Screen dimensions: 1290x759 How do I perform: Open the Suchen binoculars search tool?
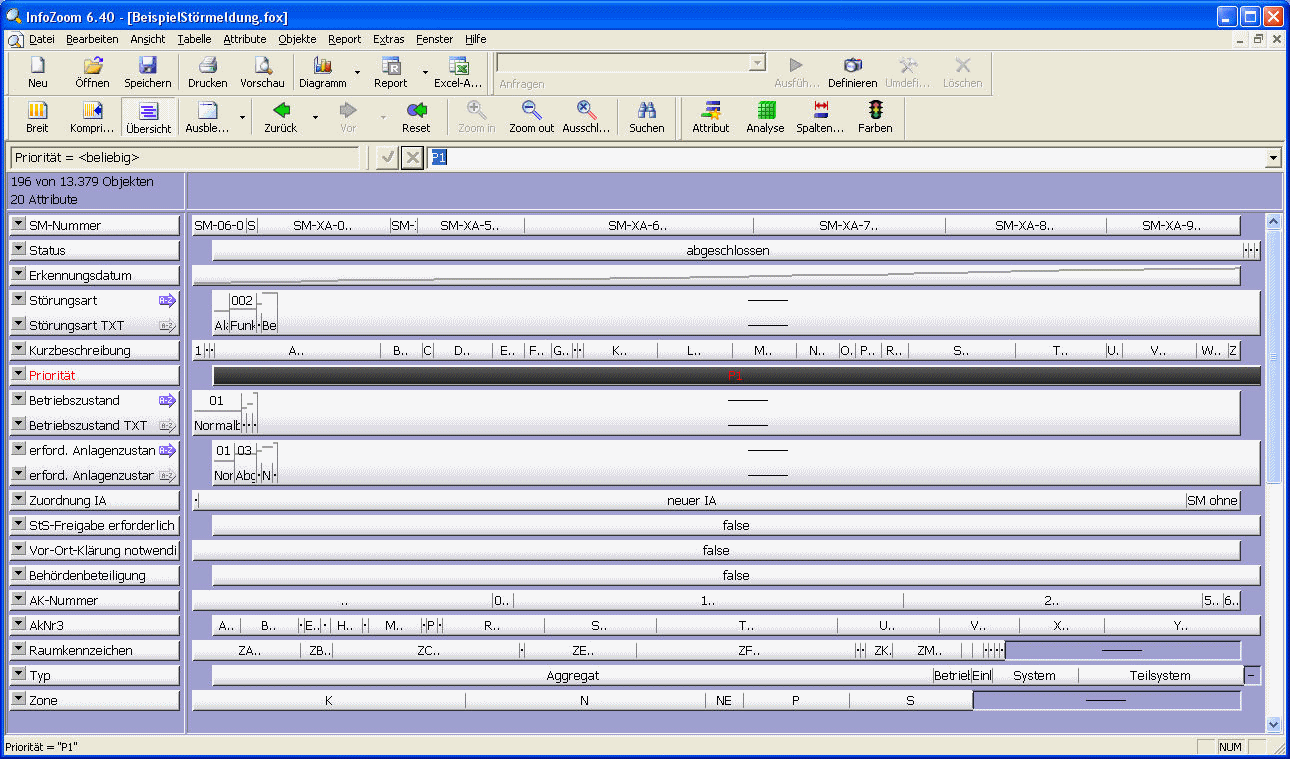646,112
